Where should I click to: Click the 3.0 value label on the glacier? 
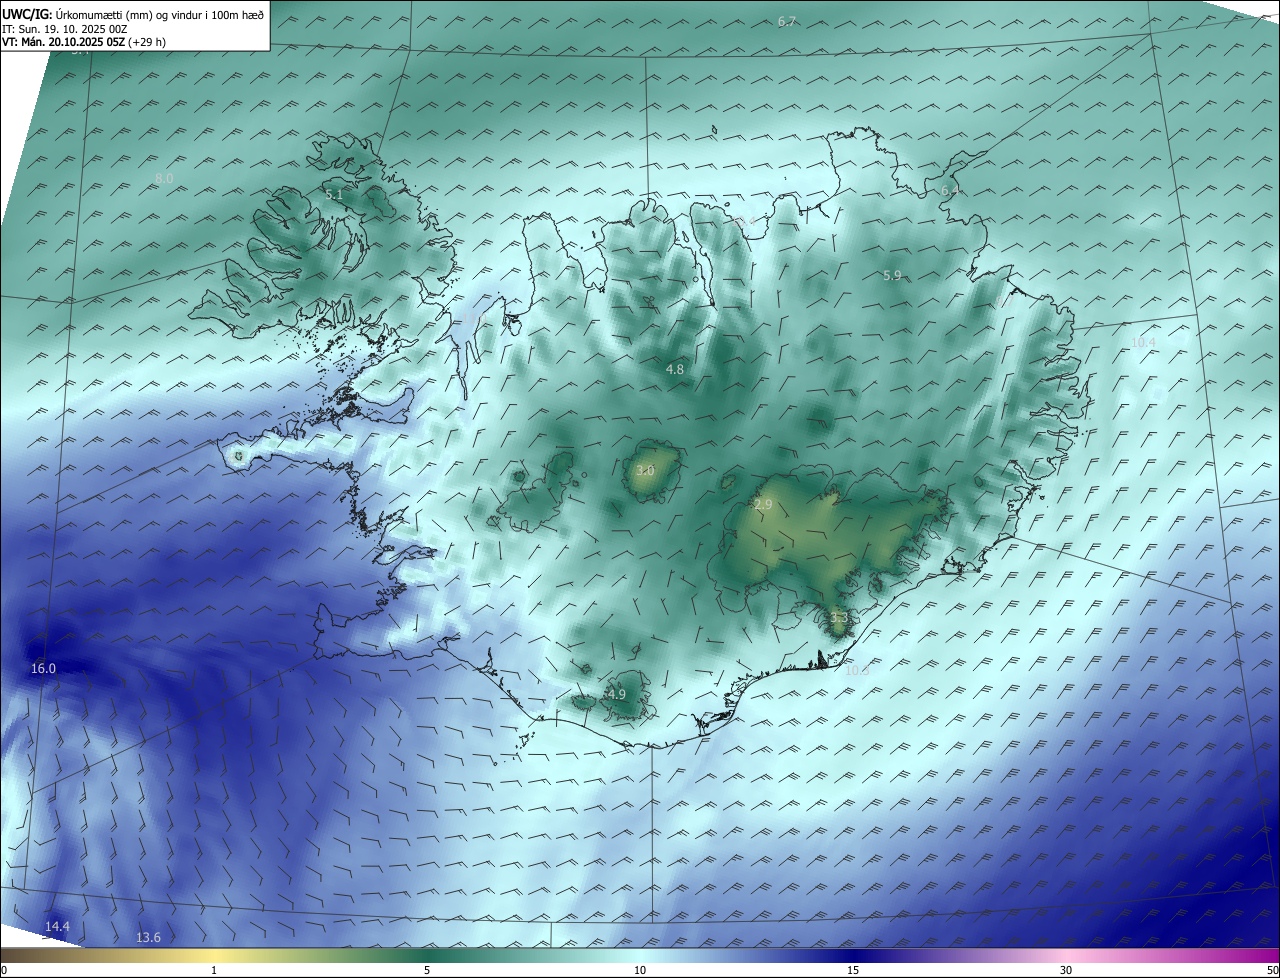(x=645, y=470)
